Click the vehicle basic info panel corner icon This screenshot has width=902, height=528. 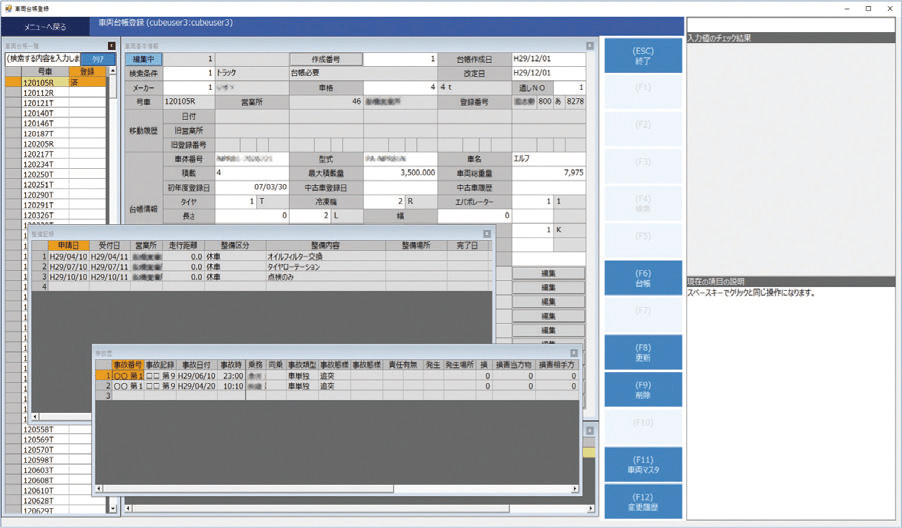tap(588, 45)
